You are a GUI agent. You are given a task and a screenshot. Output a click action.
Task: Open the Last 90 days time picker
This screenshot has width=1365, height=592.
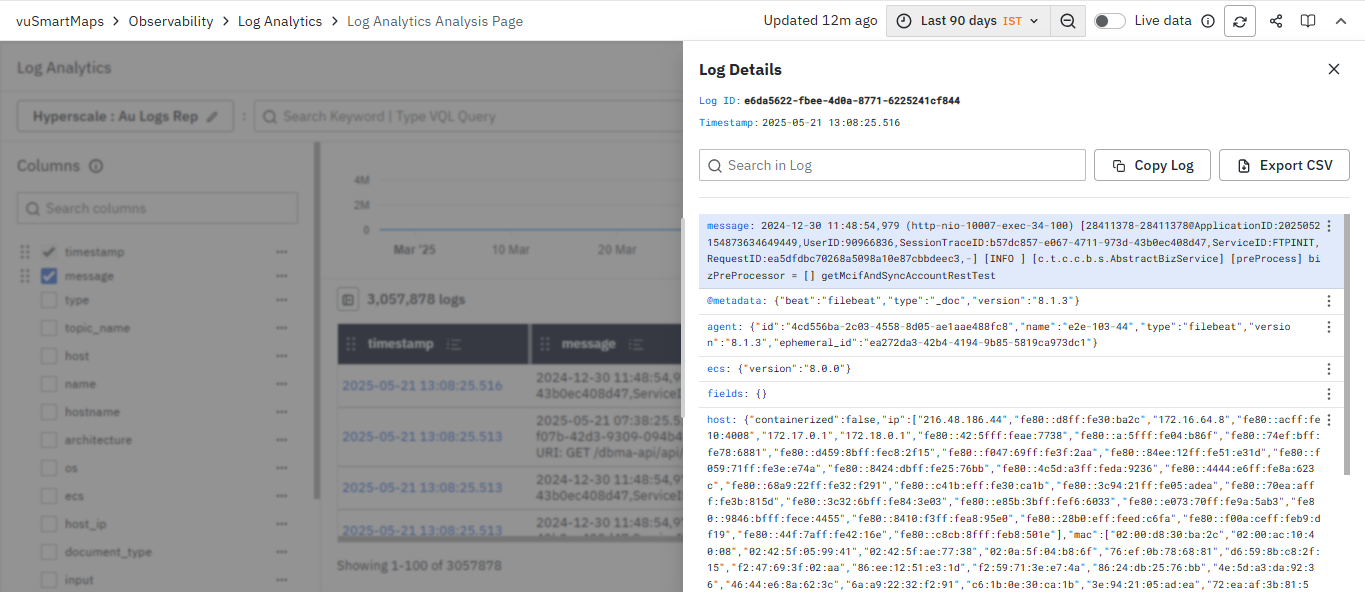(x=968, y=21)
